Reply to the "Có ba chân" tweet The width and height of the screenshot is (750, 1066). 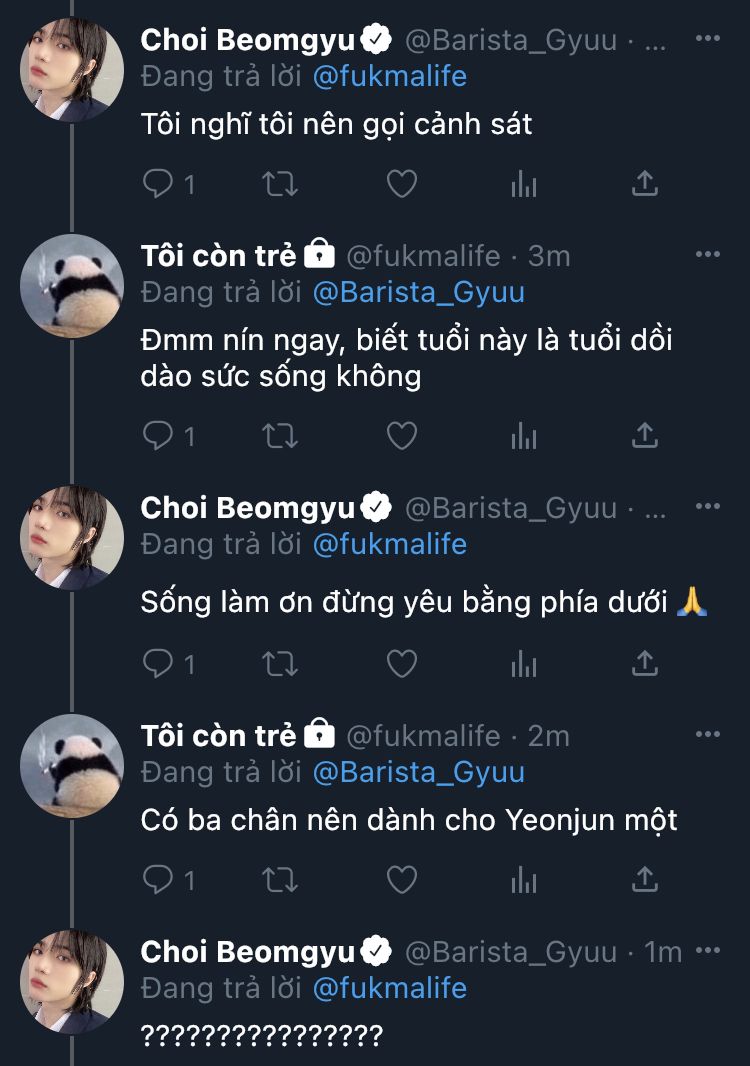(157, 879)
